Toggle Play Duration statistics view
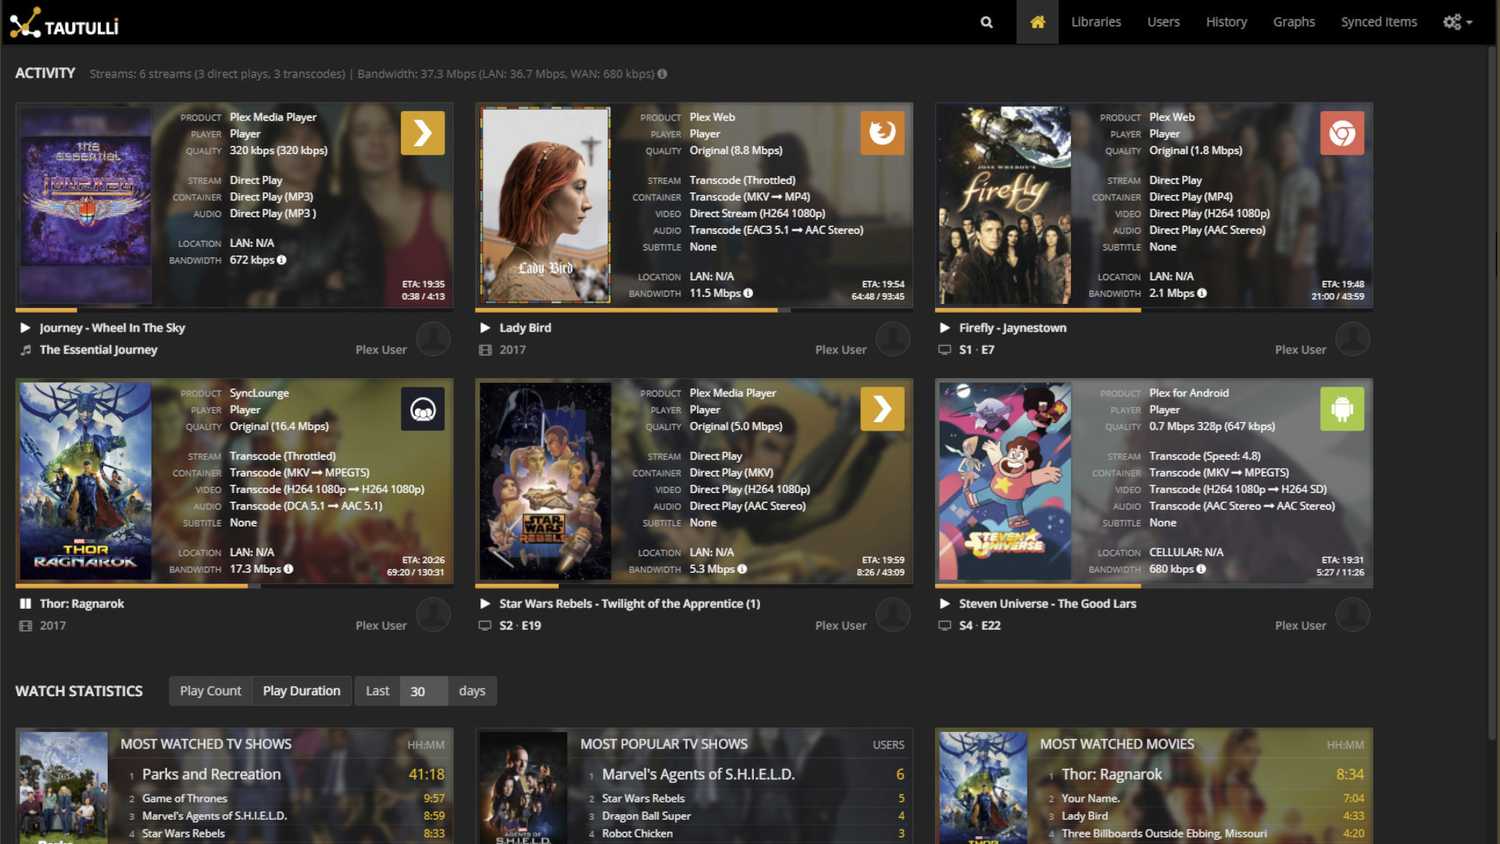 301,690
